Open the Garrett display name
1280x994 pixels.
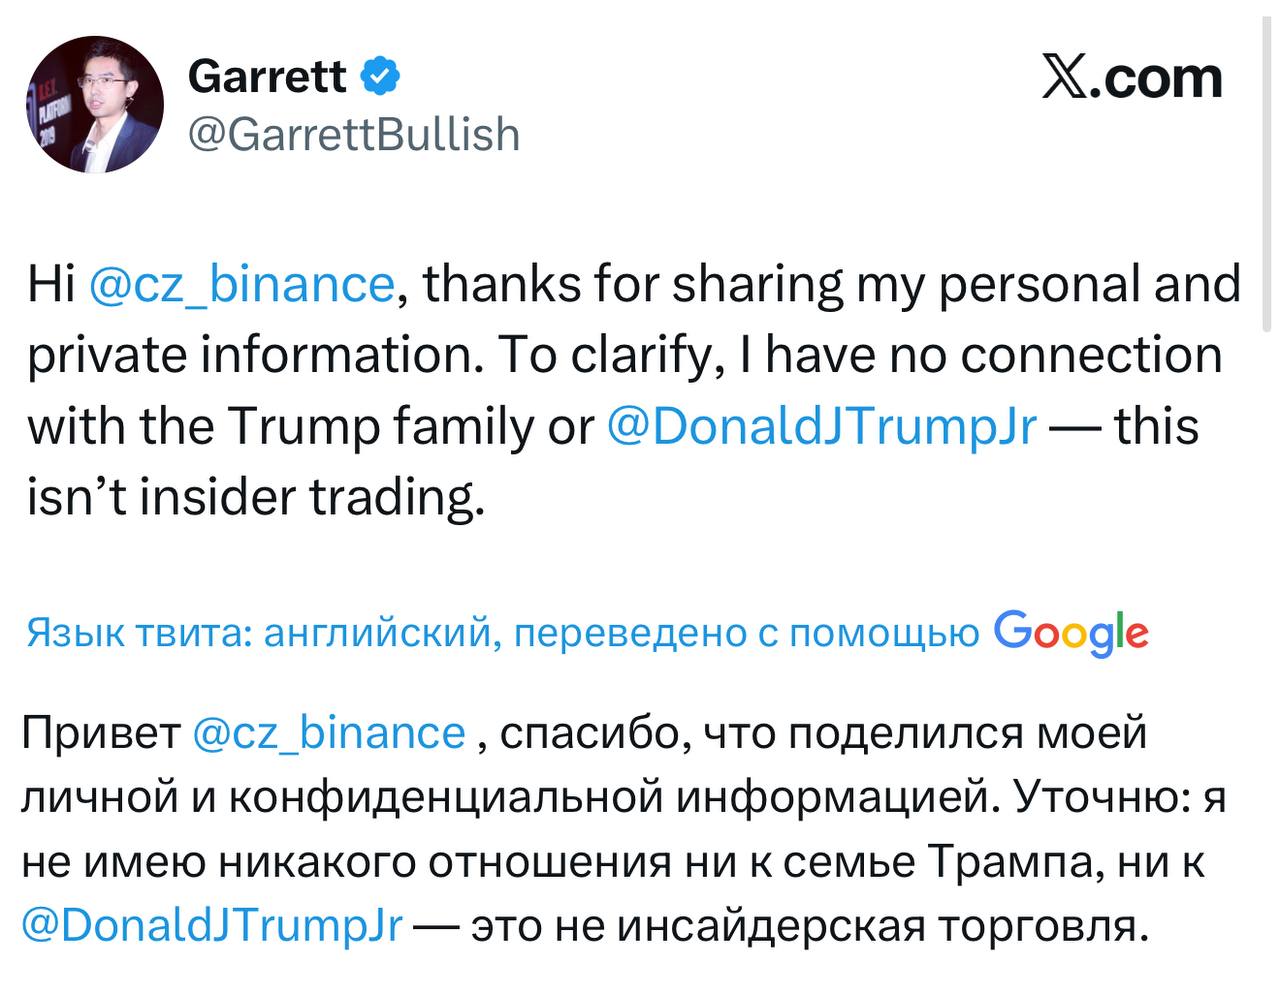[267, 76]
